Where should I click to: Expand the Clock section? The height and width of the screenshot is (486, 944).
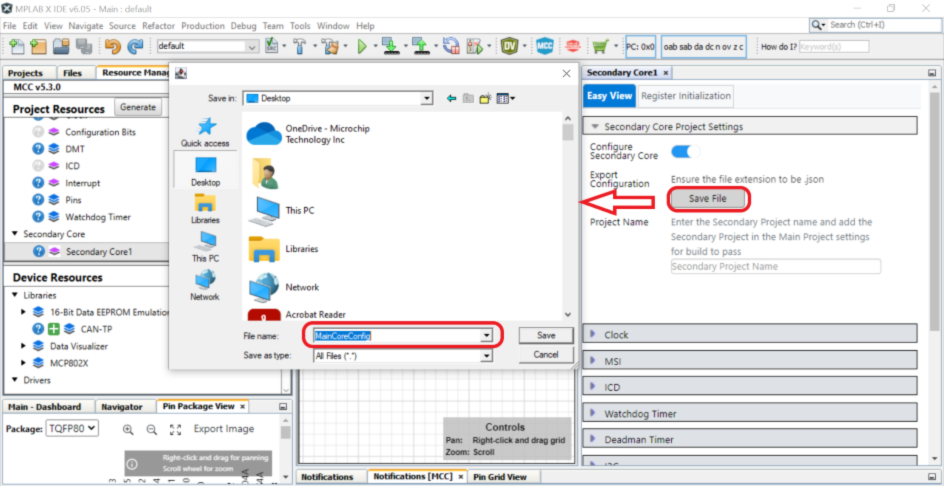tap(750, 334)
